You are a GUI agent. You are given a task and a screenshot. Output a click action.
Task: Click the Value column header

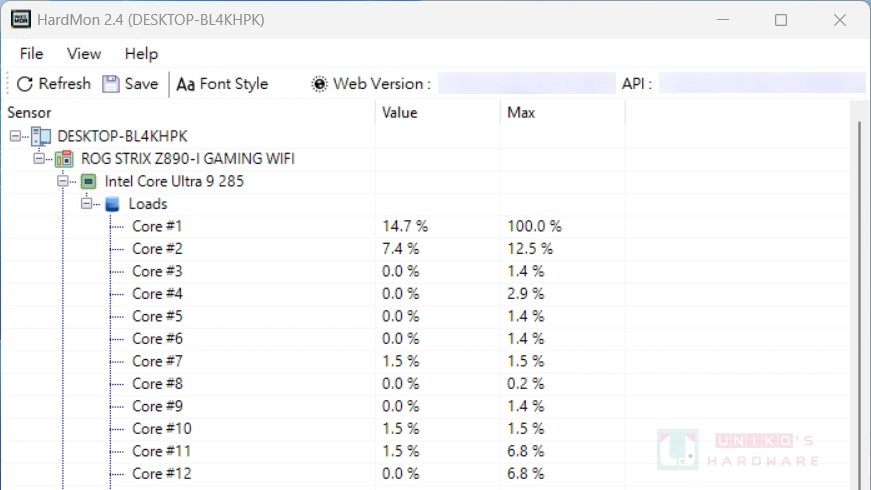(x=399, y=113)
